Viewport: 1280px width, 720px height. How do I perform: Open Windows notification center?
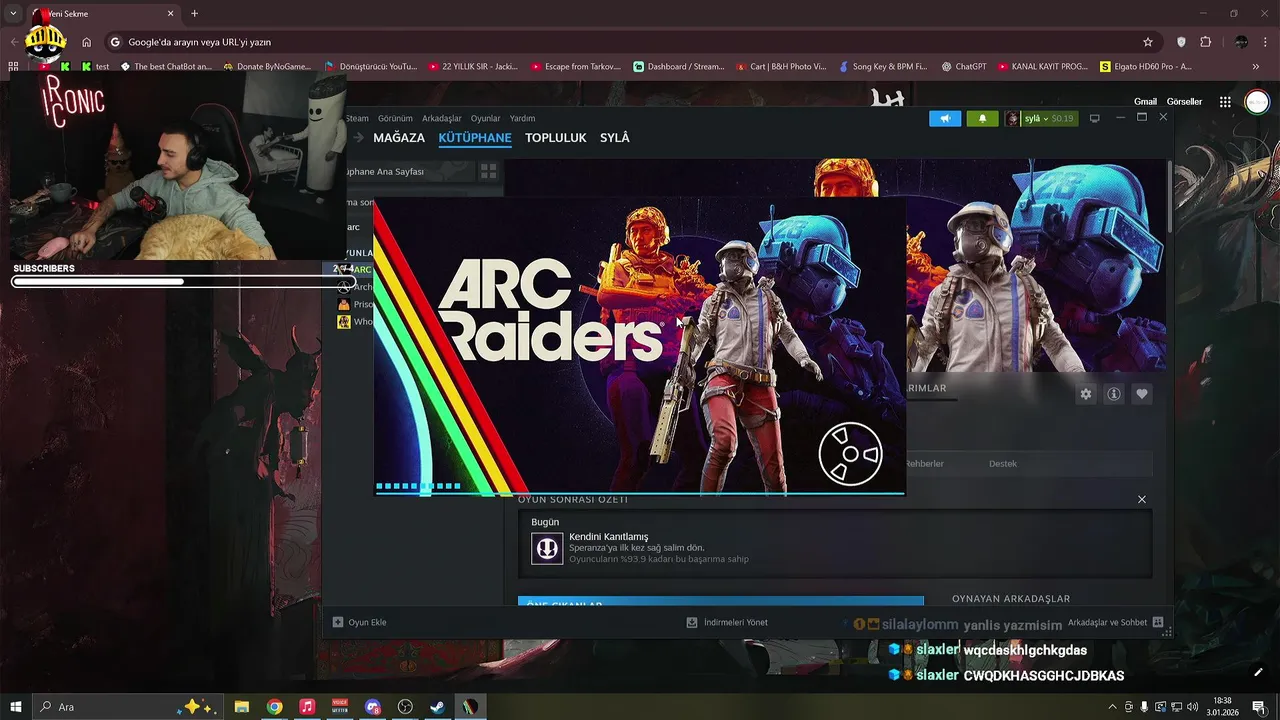click(1258, 706)
